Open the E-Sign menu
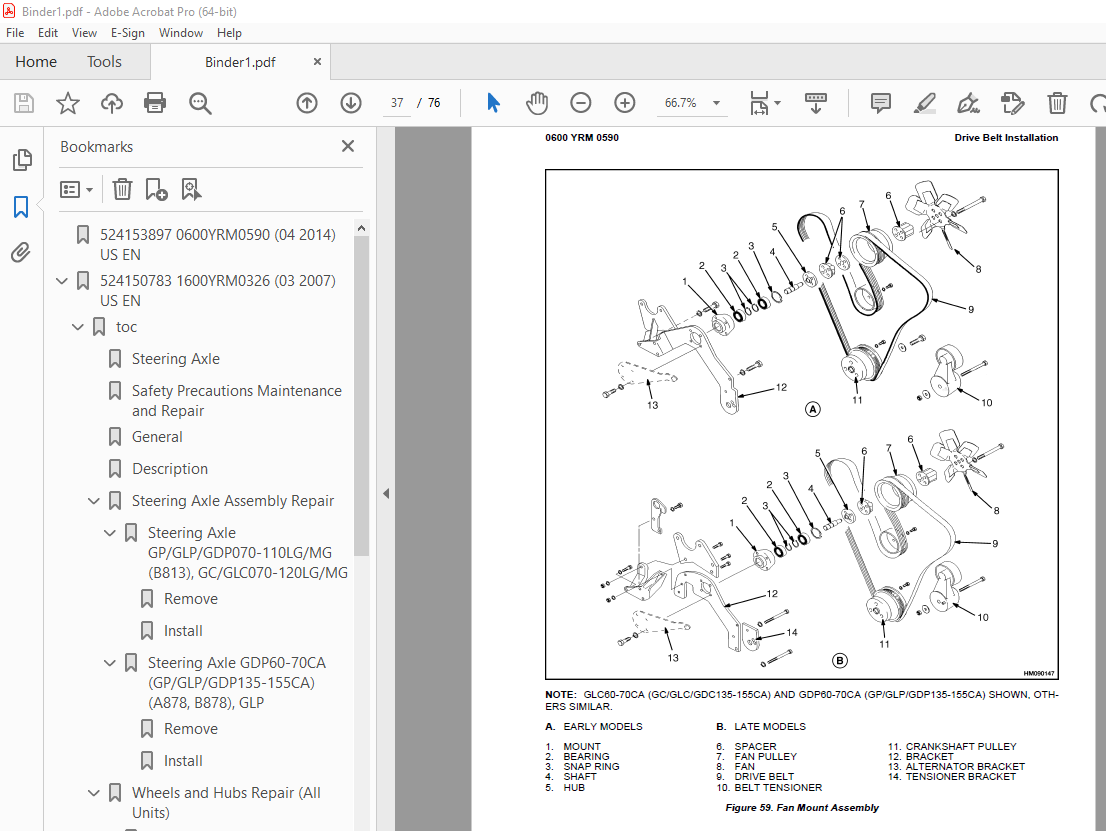1106x831 pixels. coord(128,32)
